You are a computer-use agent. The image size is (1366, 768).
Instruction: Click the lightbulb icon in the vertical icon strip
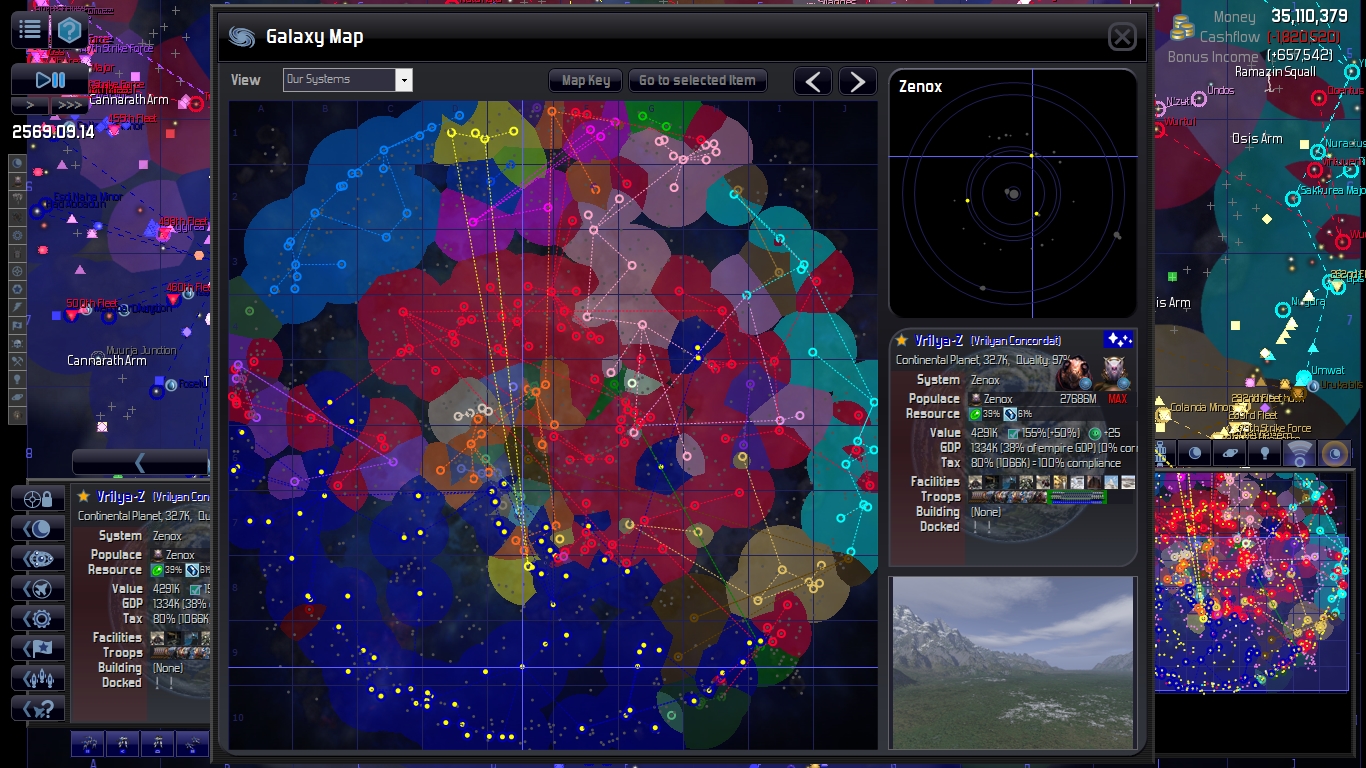click(x=17, y=379)
